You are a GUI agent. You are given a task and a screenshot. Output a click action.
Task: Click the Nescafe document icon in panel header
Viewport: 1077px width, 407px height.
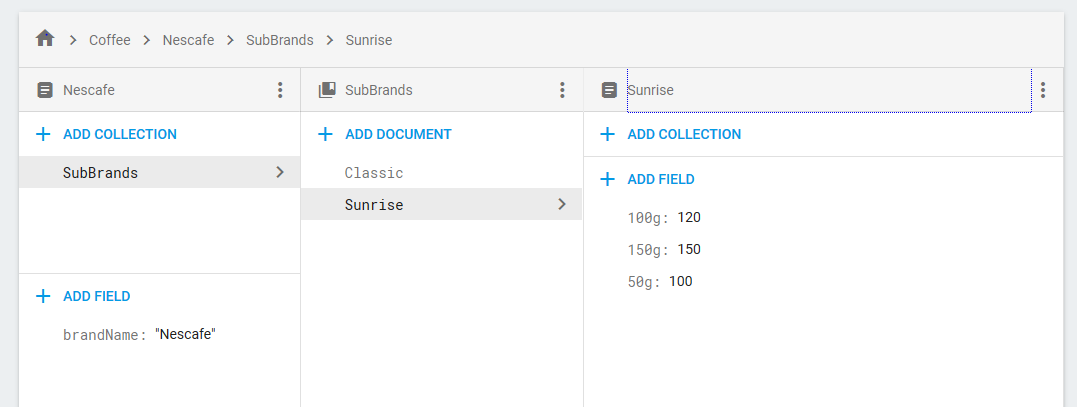point(44,90)
